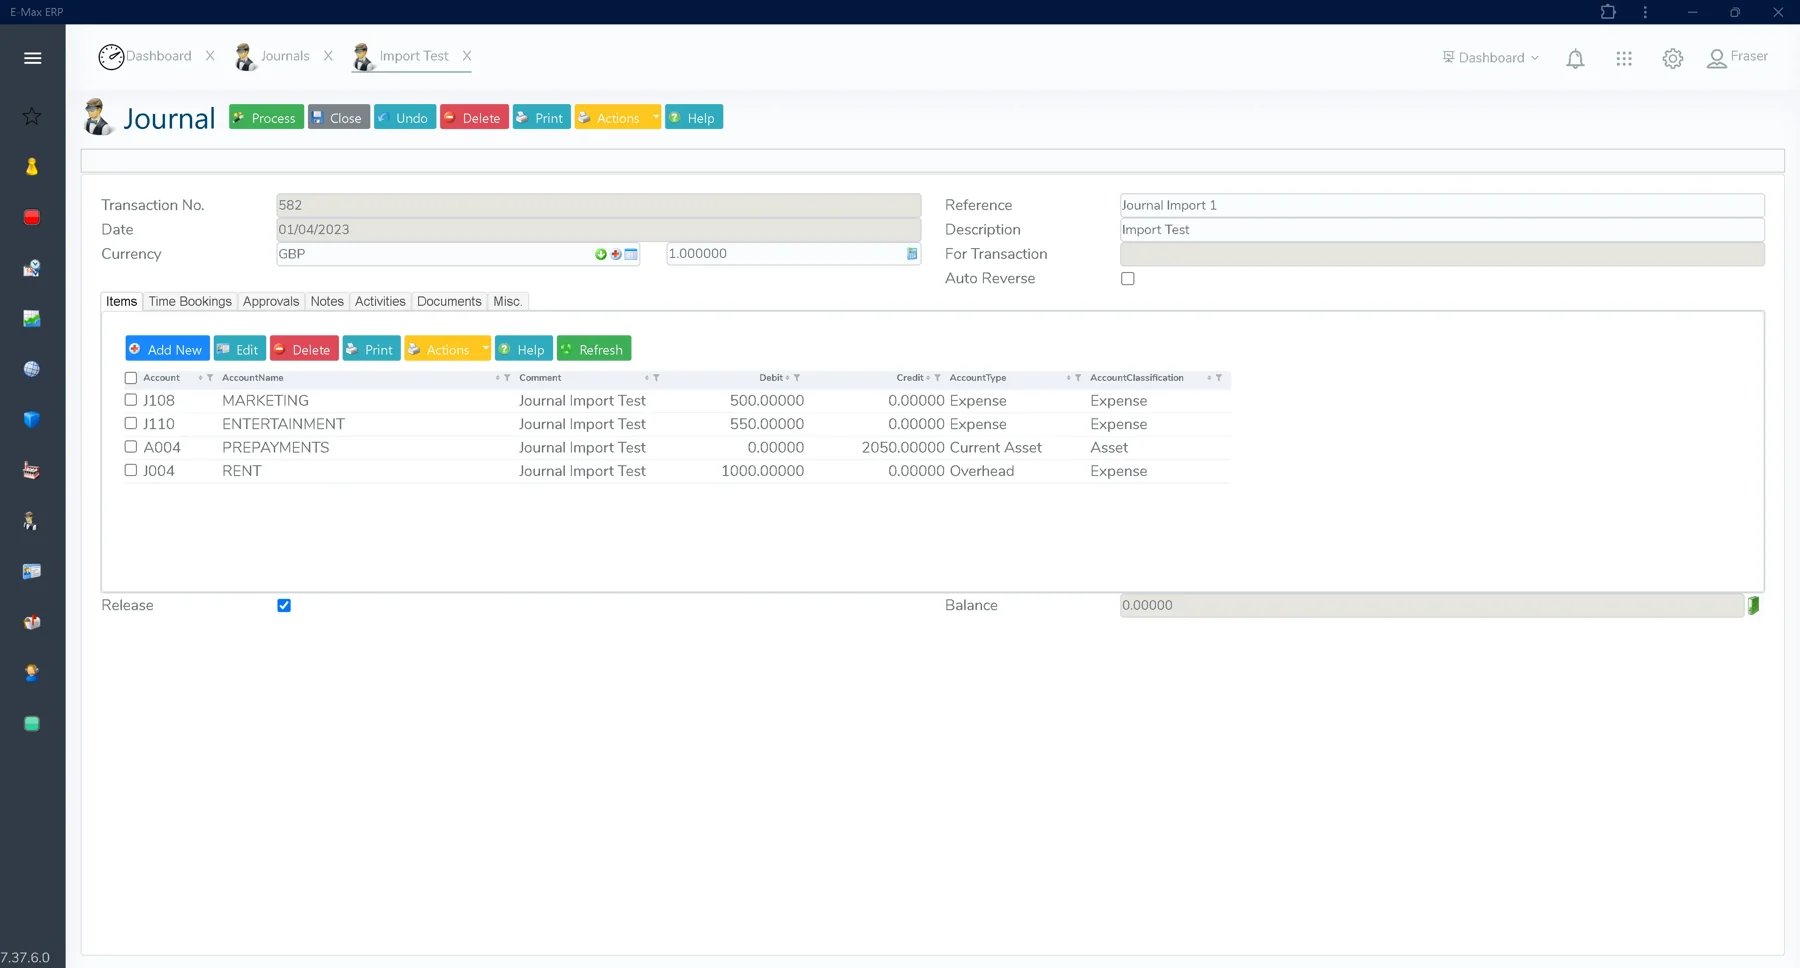1800x968 pixels.
Task: Untick the Release checkbox
Action: point(284,605)
